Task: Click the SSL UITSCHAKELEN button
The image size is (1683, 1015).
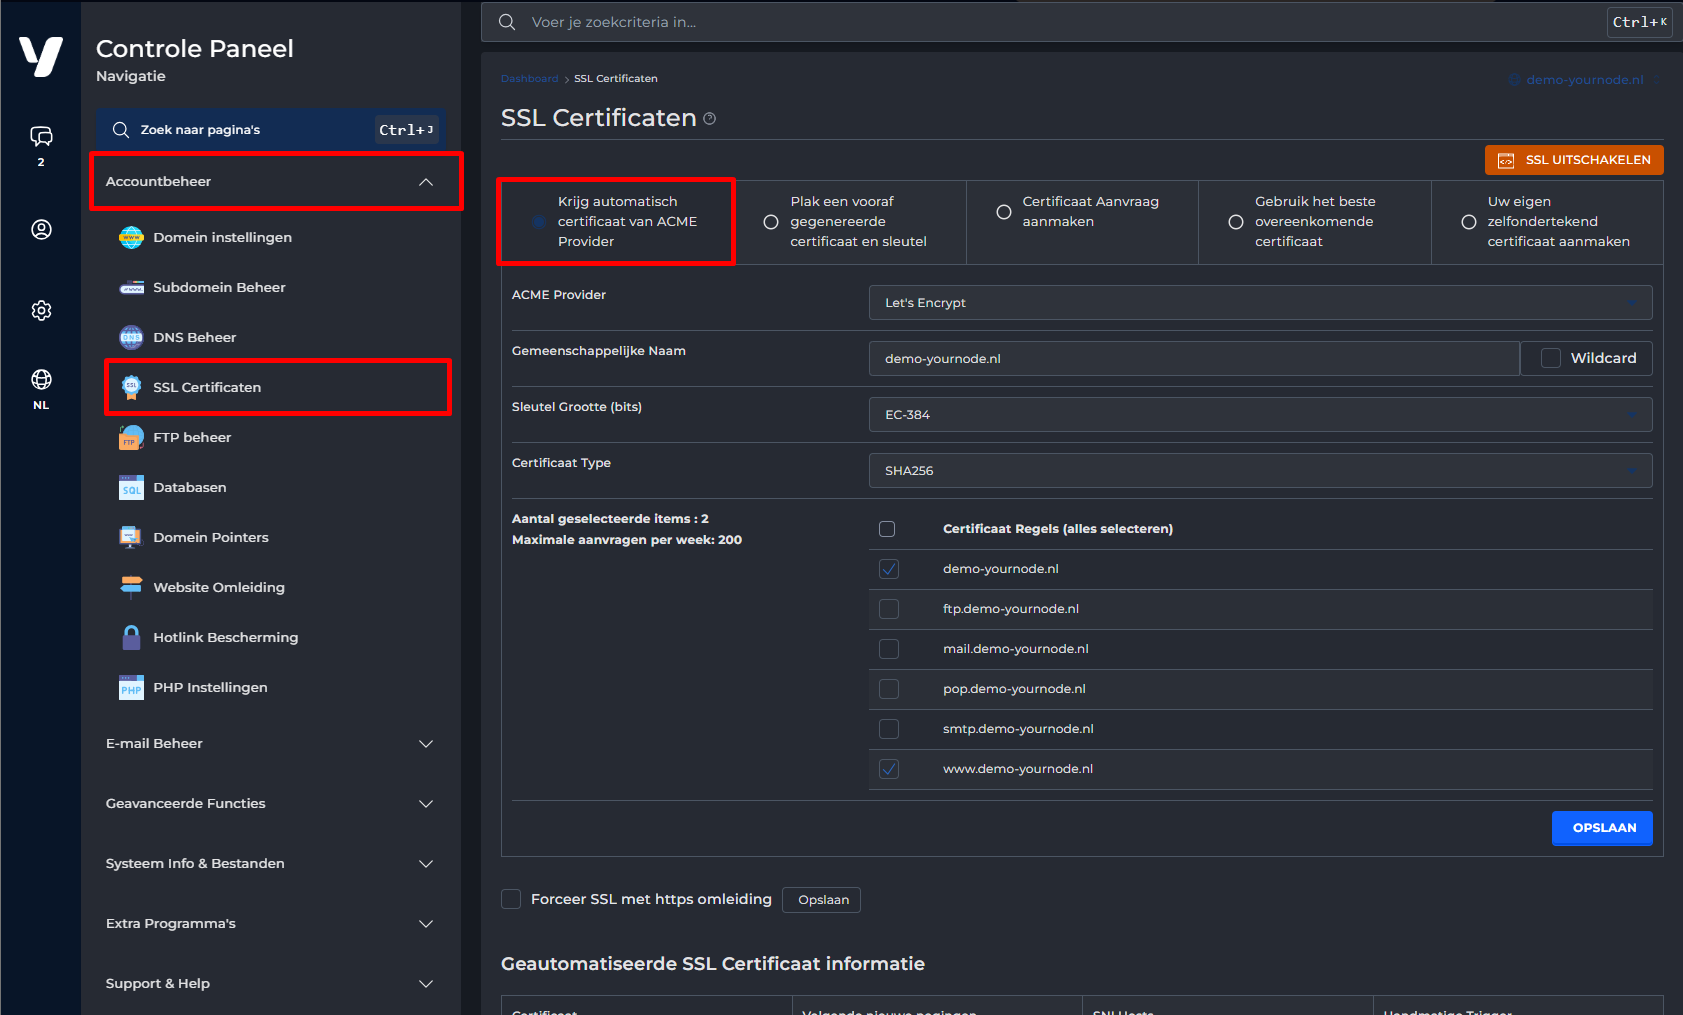Action: 1574,160
